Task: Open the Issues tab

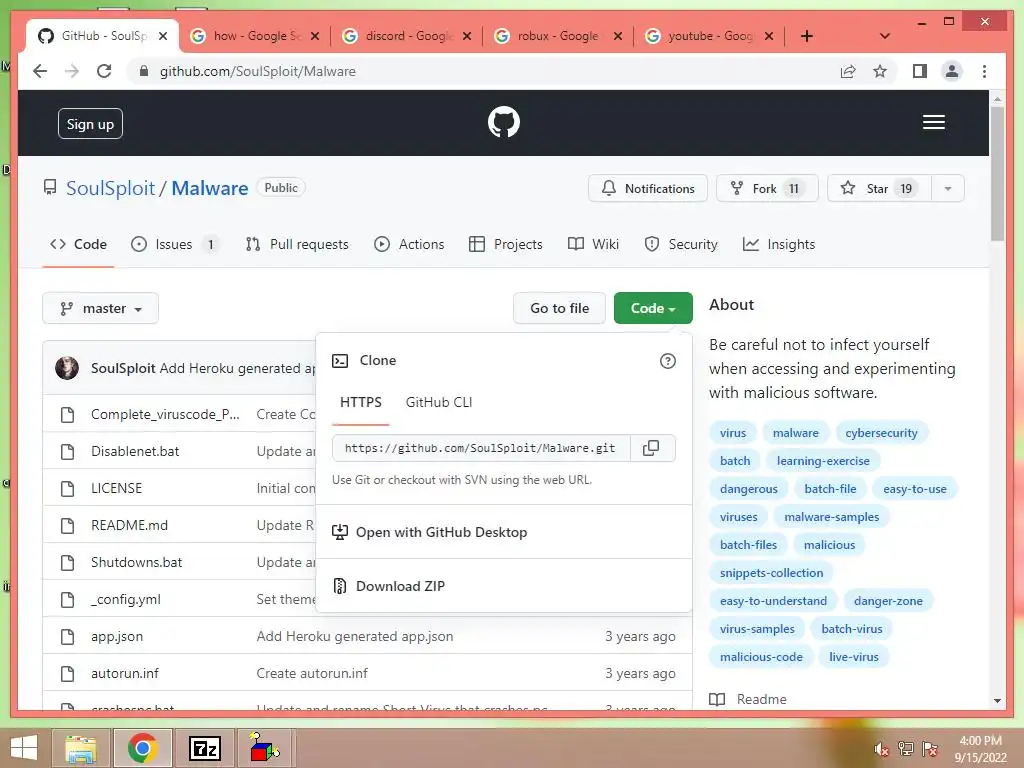Action: (x=174, y=244)
